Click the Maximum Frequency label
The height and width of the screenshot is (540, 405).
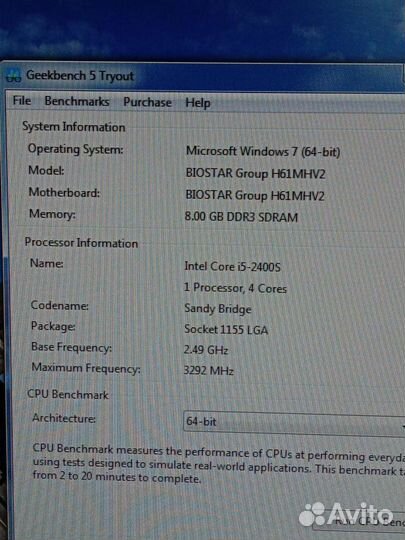click(x=86, y=368)
